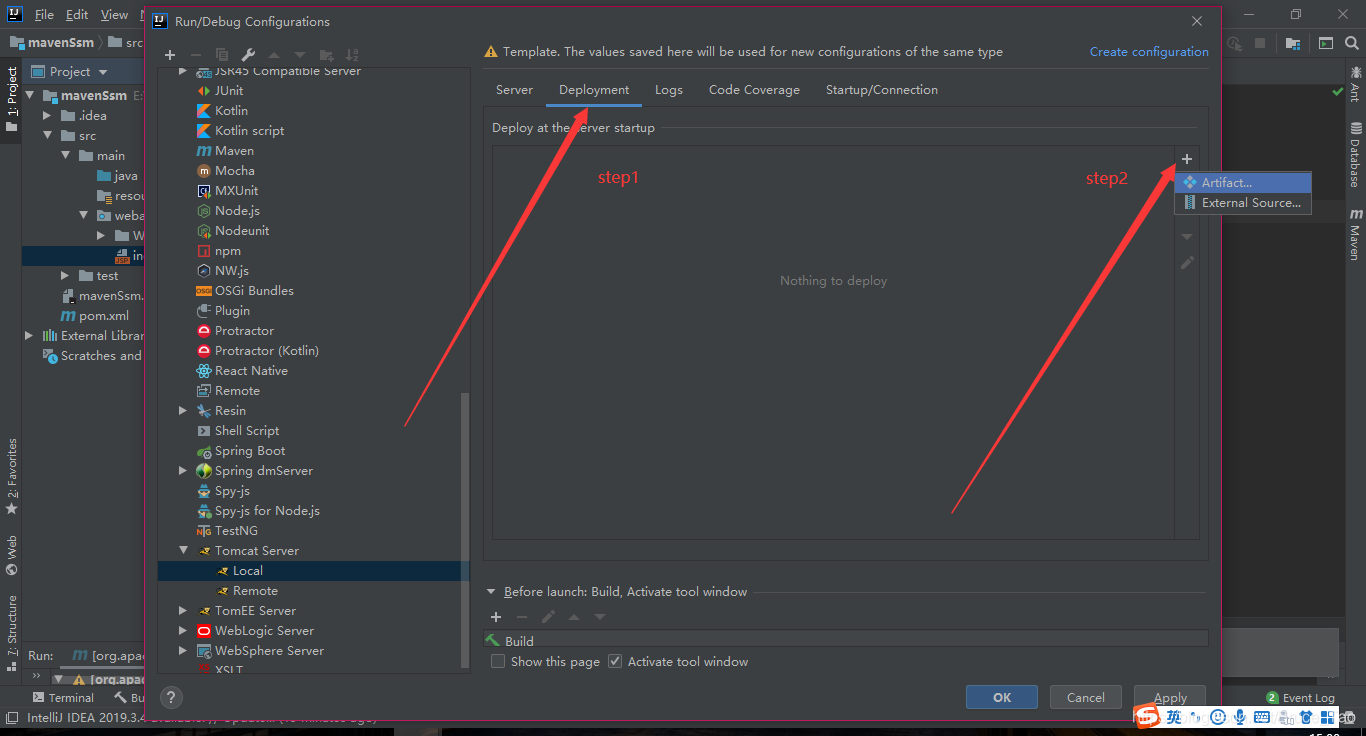Expand test folder in project tree
The width and height of the screenshot is (1366, 736).
[65, 276]
